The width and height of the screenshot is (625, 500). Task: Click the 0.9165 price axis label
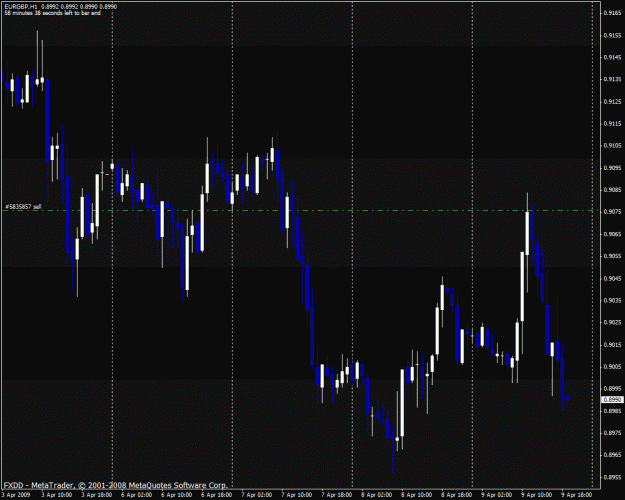click(612, 13)
